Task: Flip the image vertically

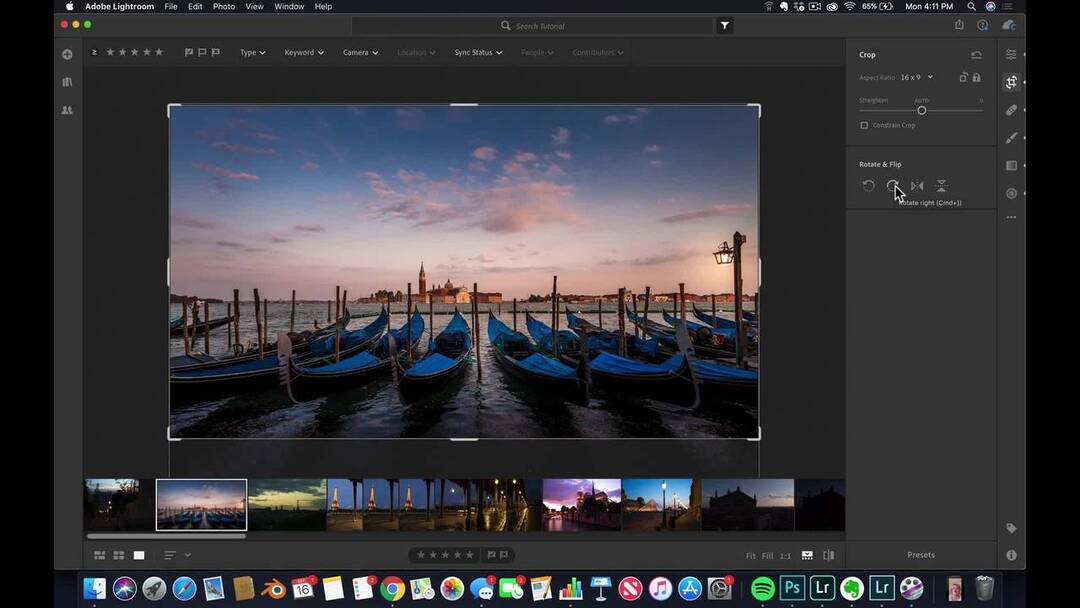Action: click(x=941, y=186)
